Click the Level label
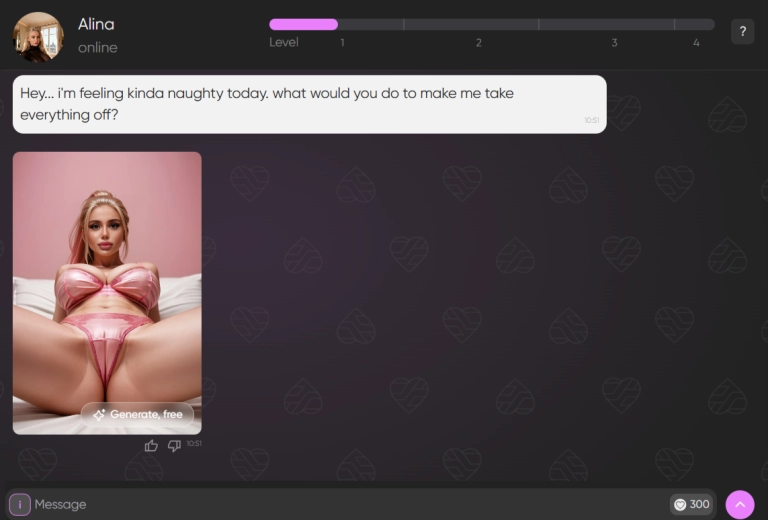The height and width of the screenshot is (520, 768). [284, 42]
